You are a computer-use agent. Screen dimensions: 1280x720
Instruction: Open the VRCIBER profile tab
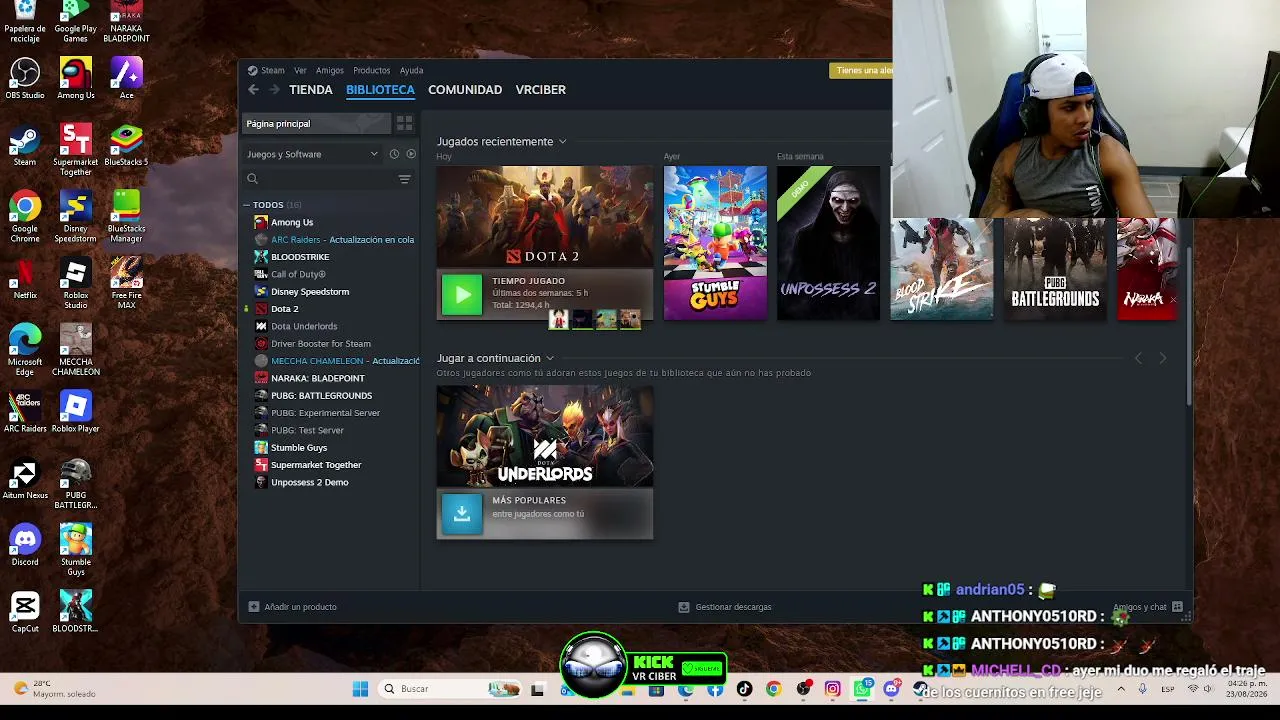[x=541, y=90]
